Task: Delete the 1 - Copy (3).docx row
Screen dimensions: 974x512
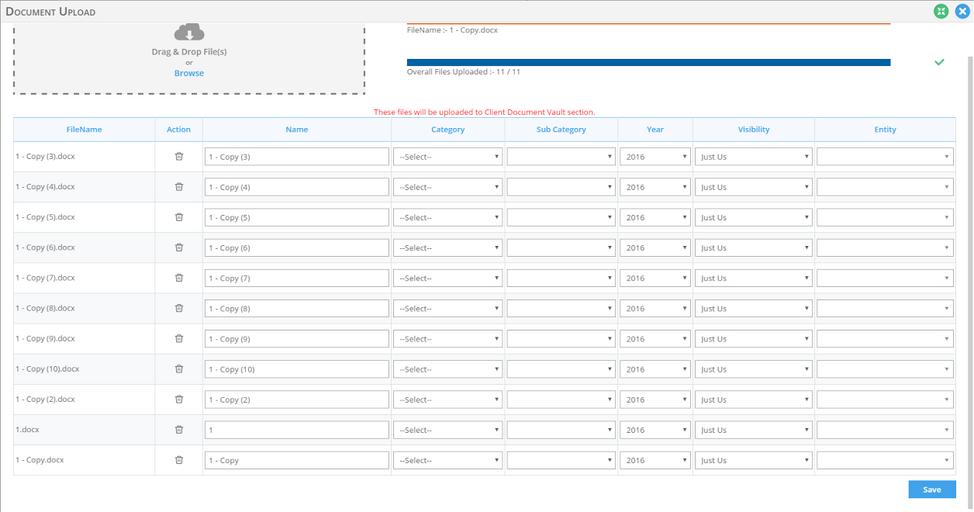Action: [x=179, y=157]
